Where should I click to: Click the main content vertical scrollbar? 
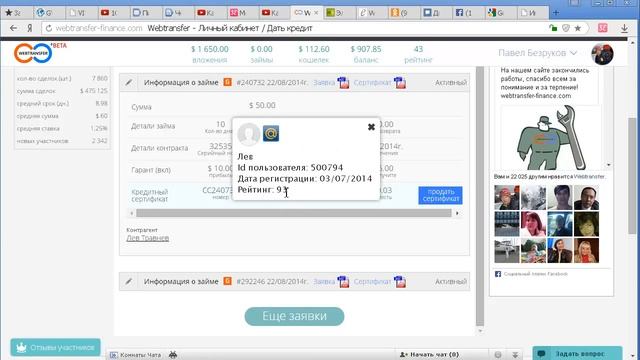pyautogui.click(x=480, y=196)
